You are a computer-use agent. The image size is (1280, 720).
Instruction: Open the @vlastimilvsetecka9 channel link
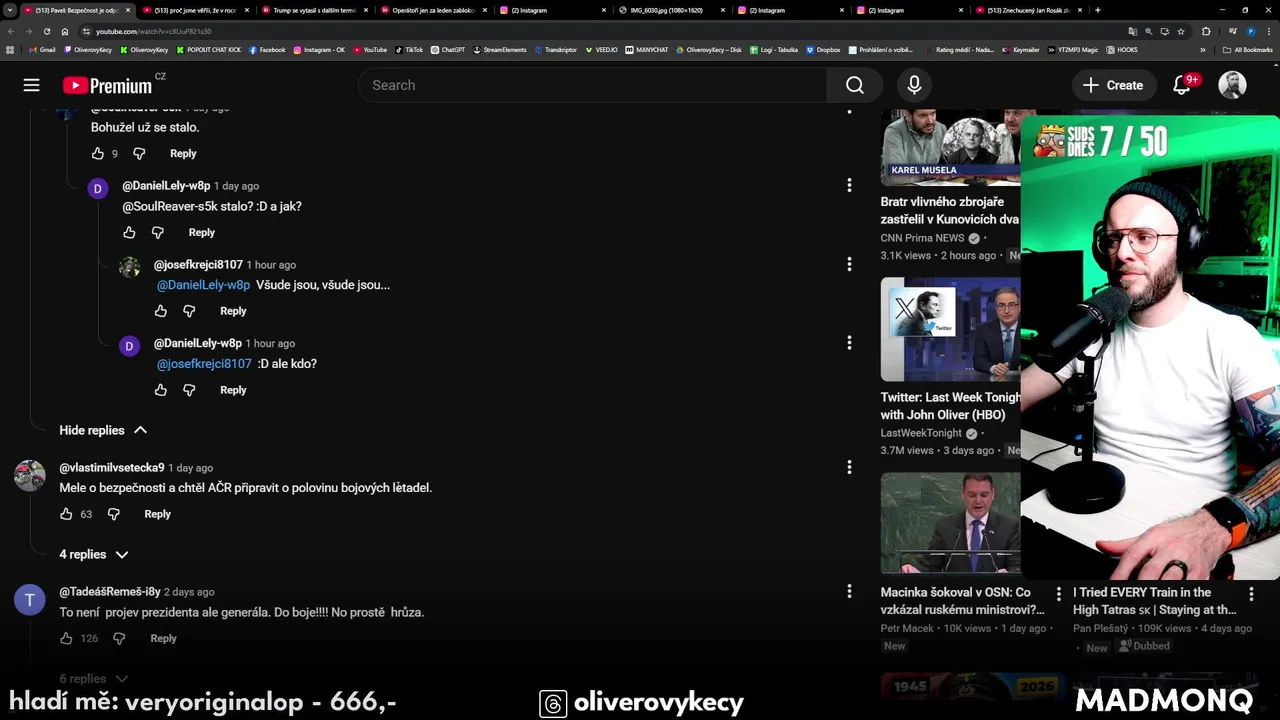112,468
